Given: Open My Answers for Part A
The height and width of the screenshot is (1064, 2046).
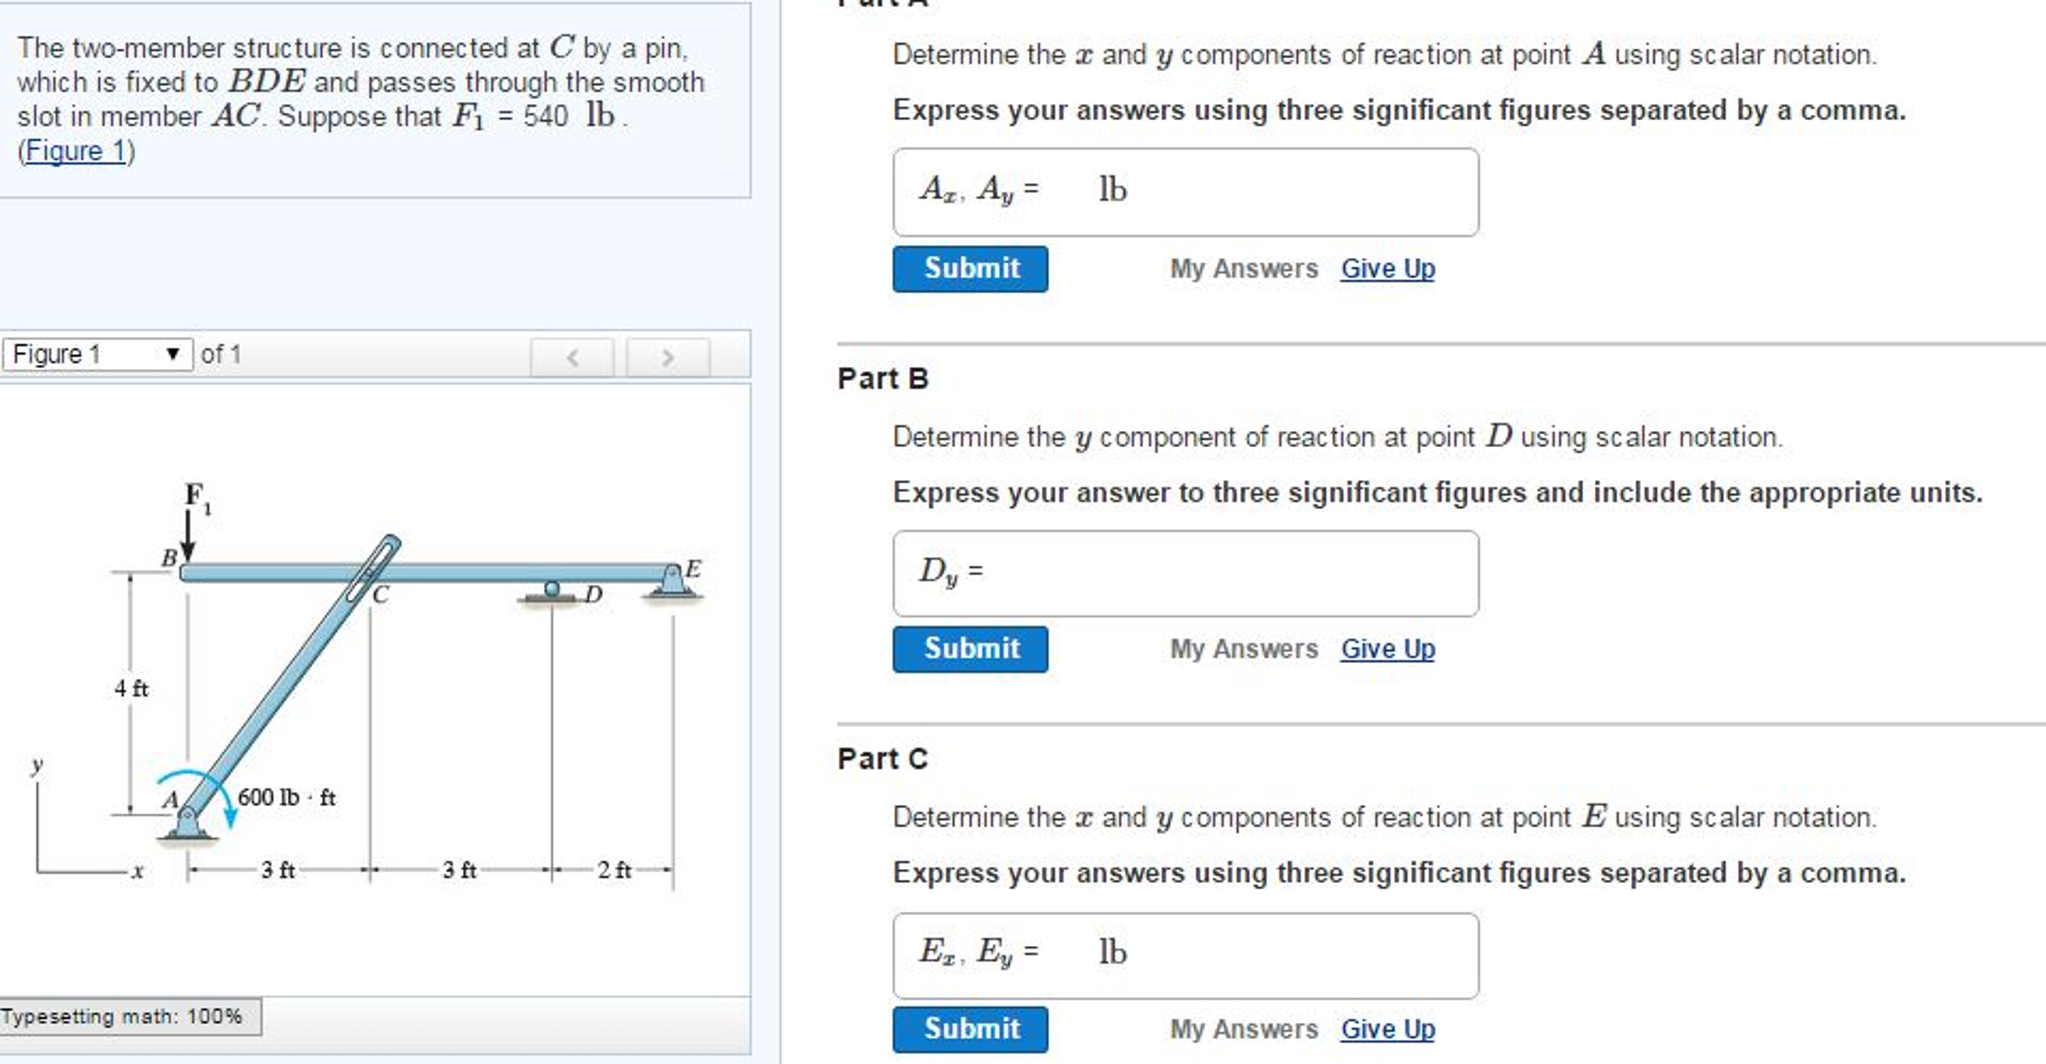Looking at the screenshot, I should point(1242,268).
